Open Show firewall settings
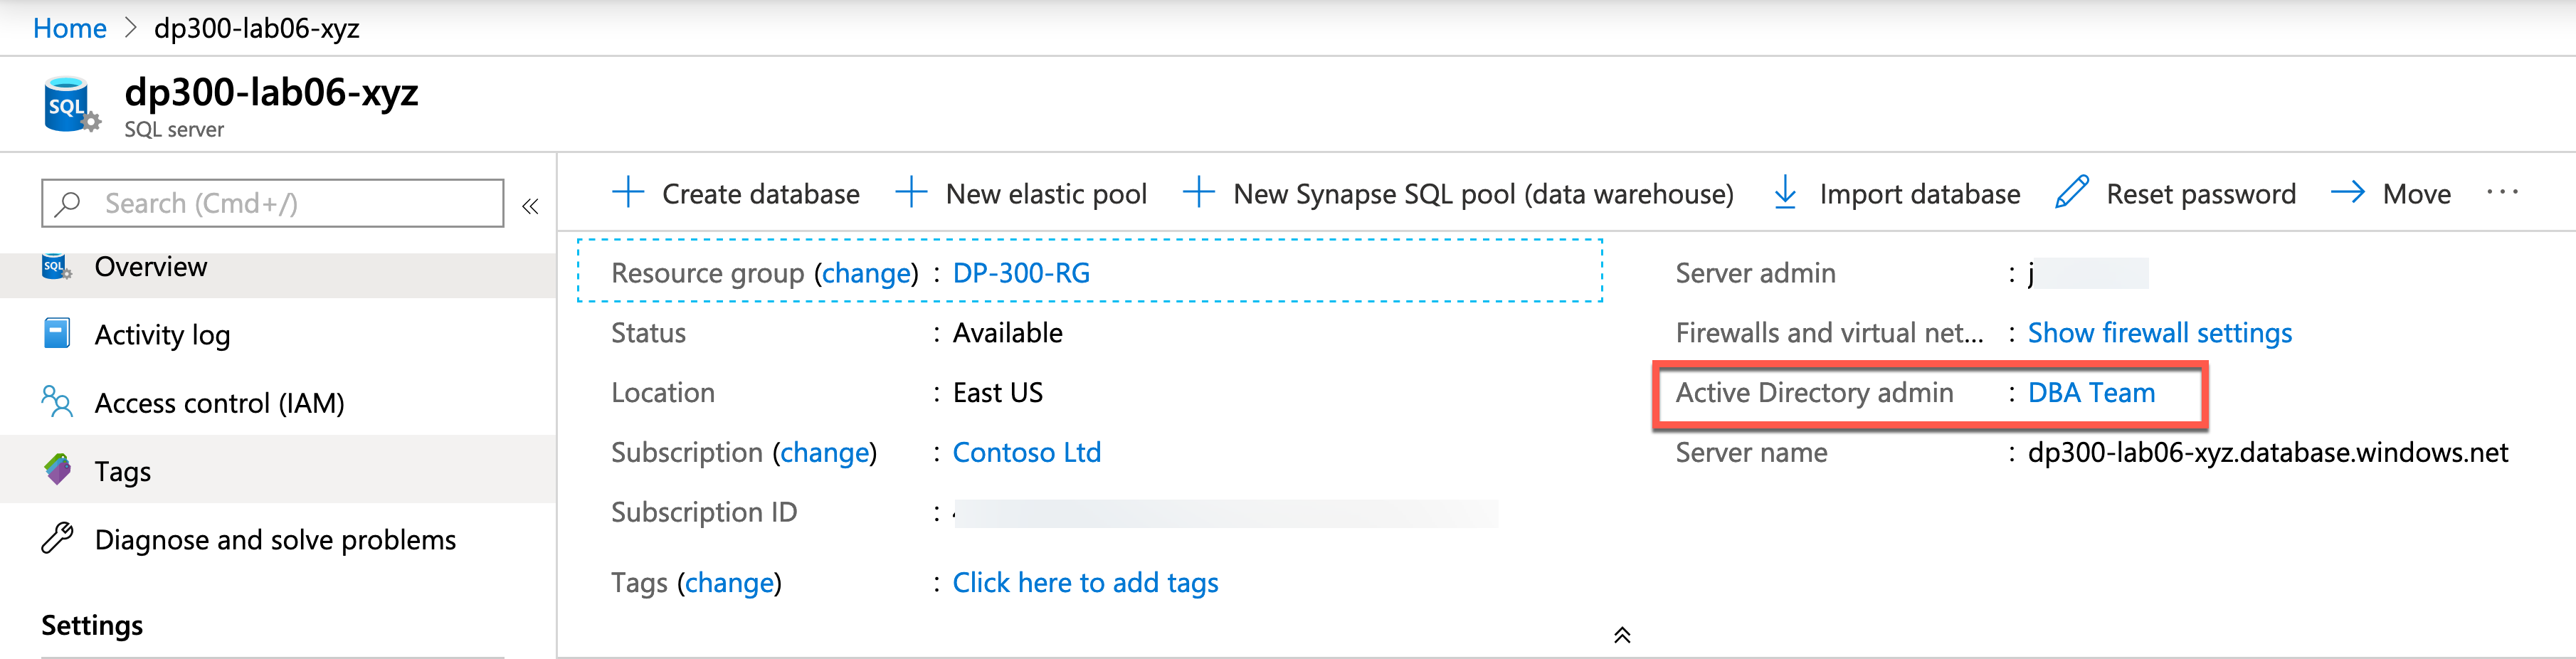 2160,333
